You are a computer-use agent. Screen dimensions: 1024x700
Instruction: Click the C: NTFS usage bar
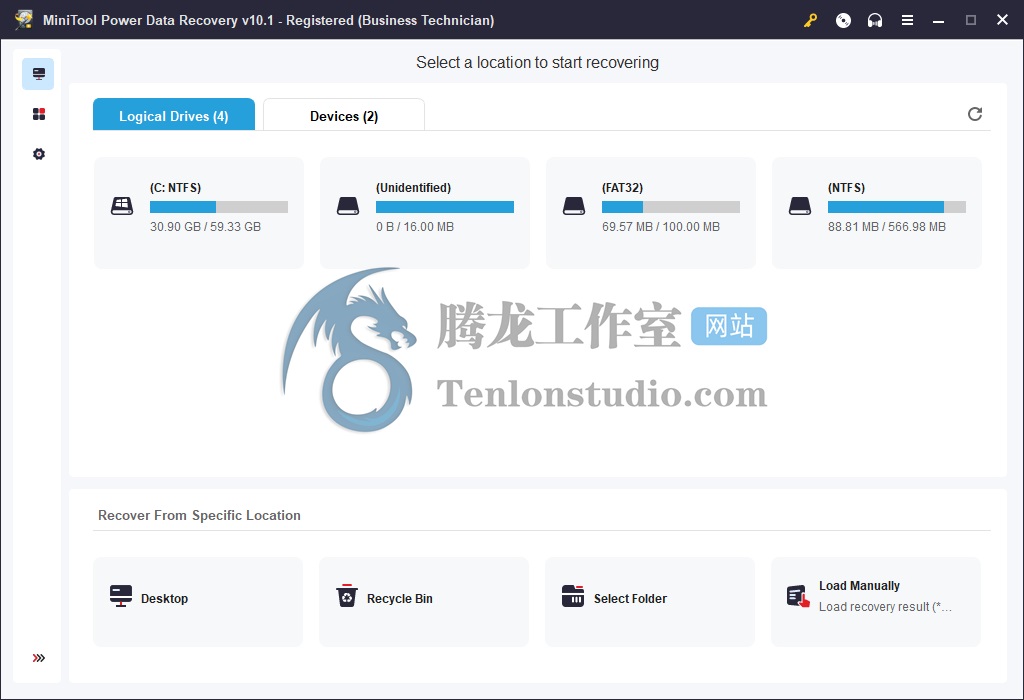pos(219,207)
